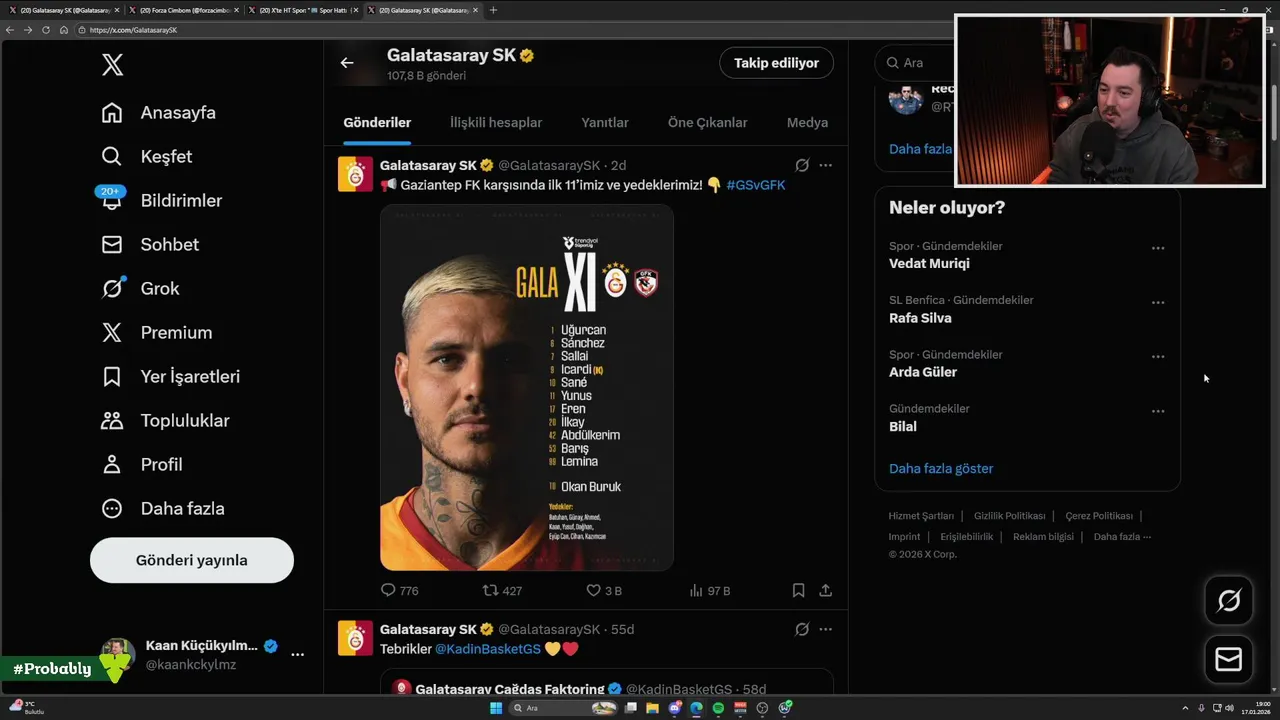Click Grok icon on Gaziantep FK post
This screenshot has width=1280, height=720.
(802, 166)
